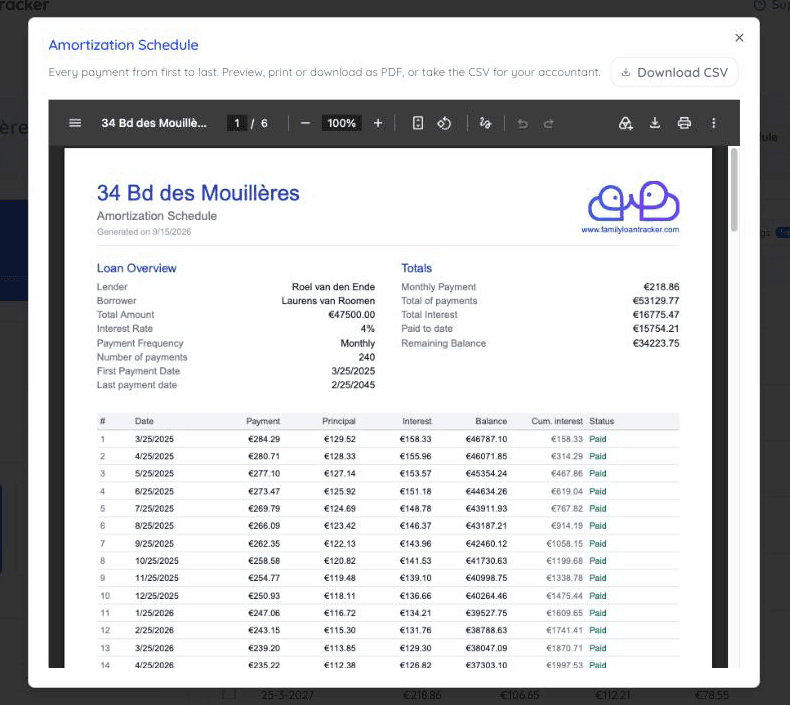Screen dimensions: 790x705
Task: Click the 100% zoom level field
Action: [342, 123]
